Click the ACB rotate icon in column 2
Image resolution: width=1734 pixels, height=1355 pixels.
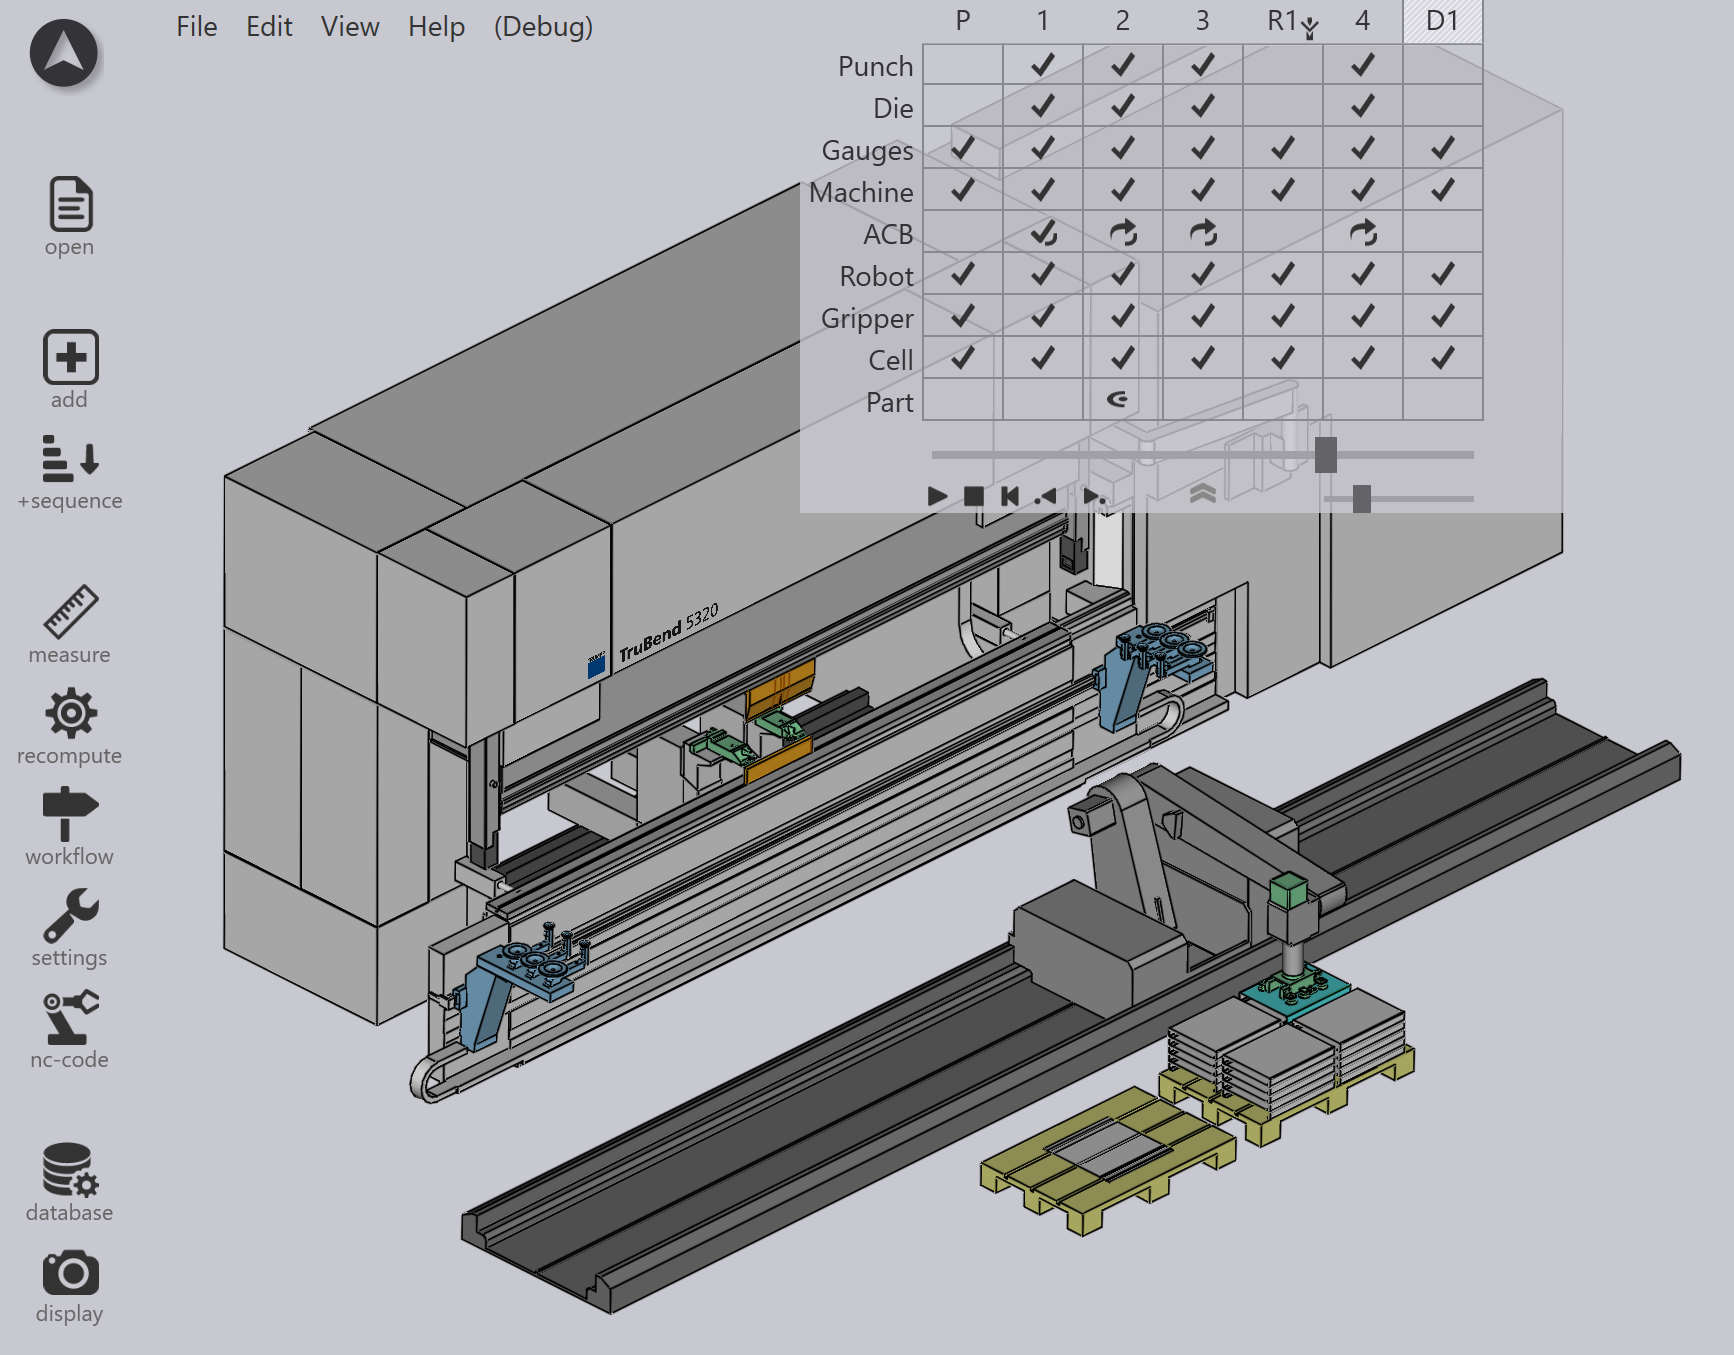pos(1123,232)
